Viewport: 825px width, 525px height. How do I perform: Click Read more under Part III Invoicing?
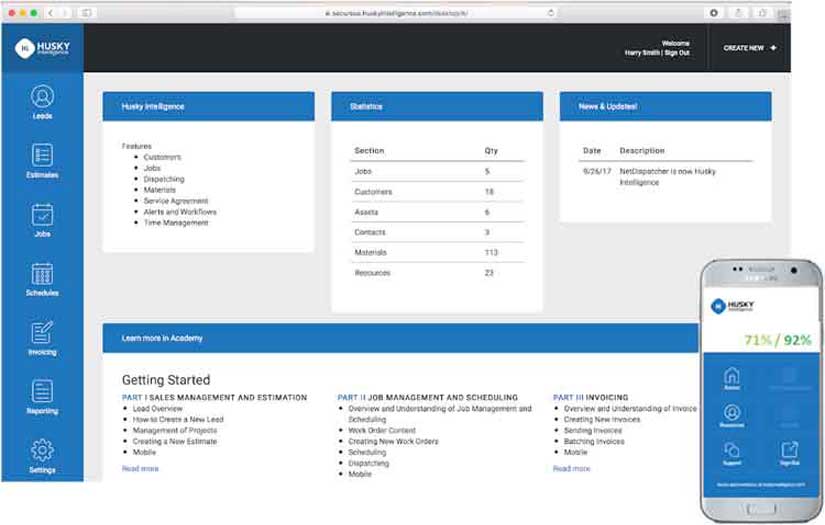point(571,468)
